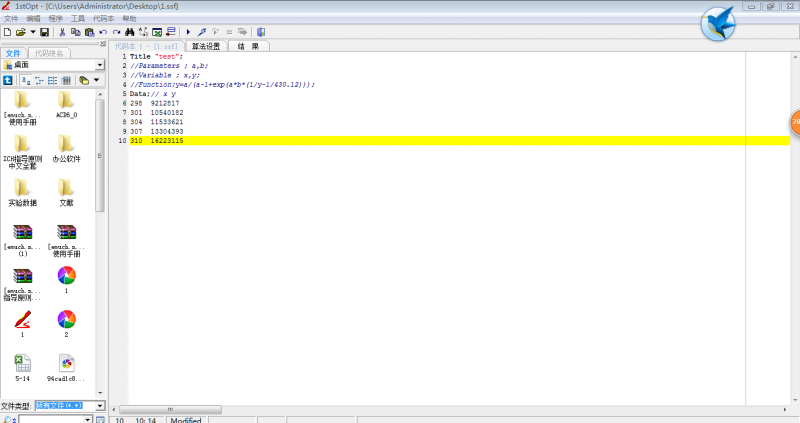Click the red-arrow lines toolbar icon
The width and height of the screenshot is (800, 423).
(x=171, y=32)
